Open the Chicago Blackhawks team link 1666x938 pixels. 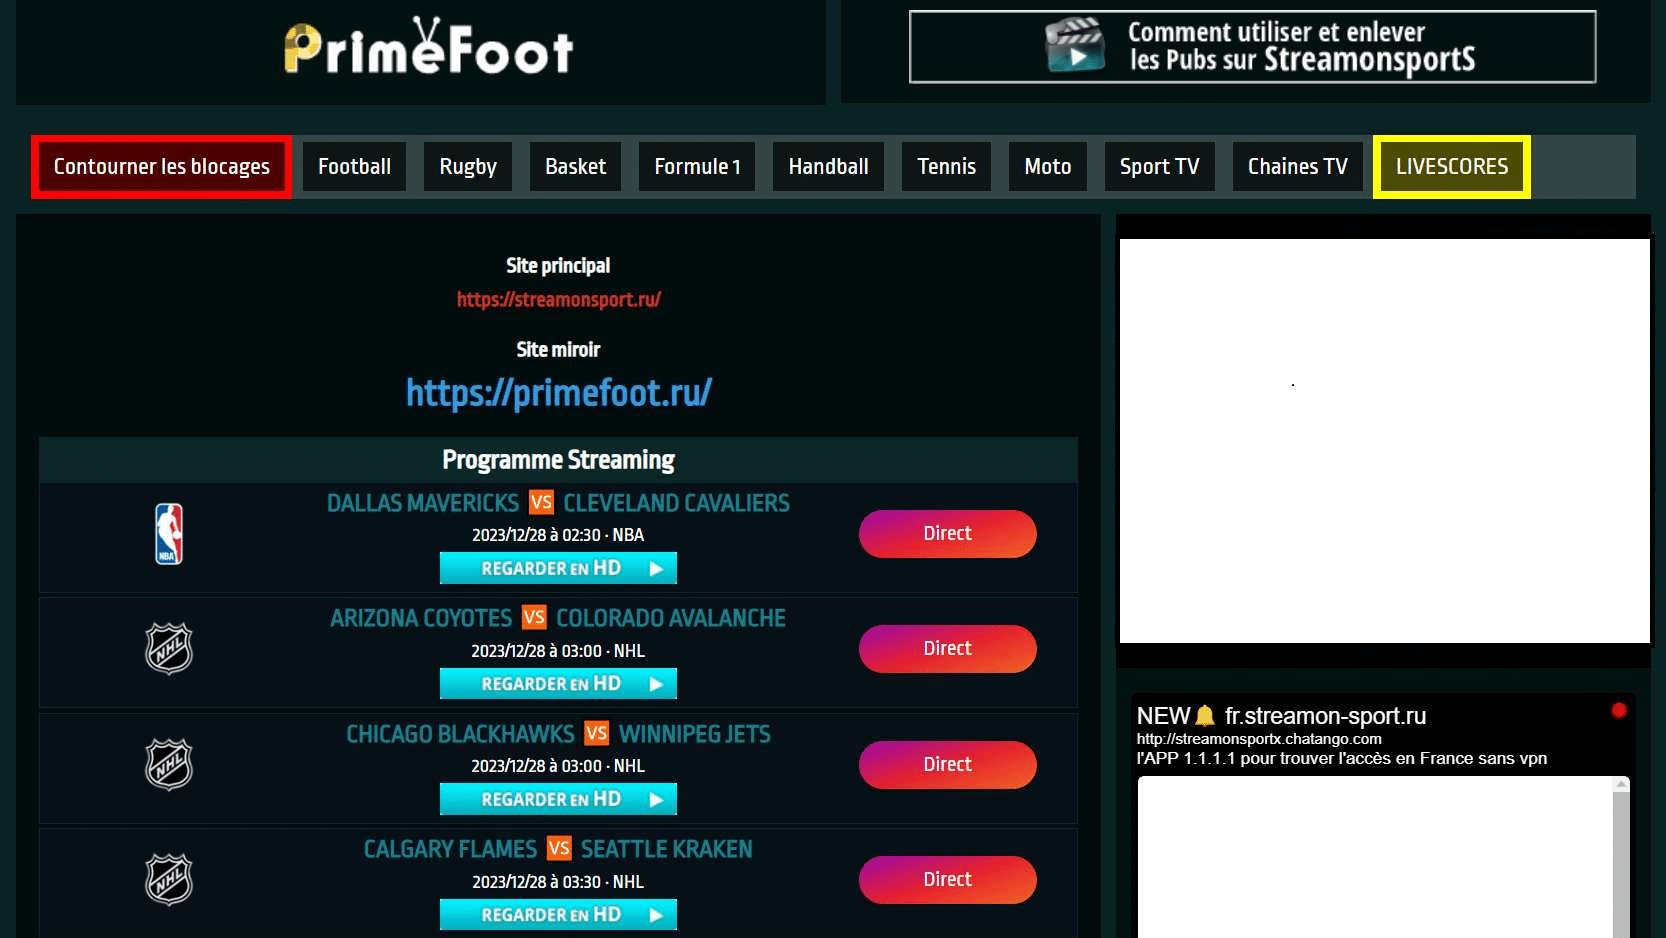[460, 734]
